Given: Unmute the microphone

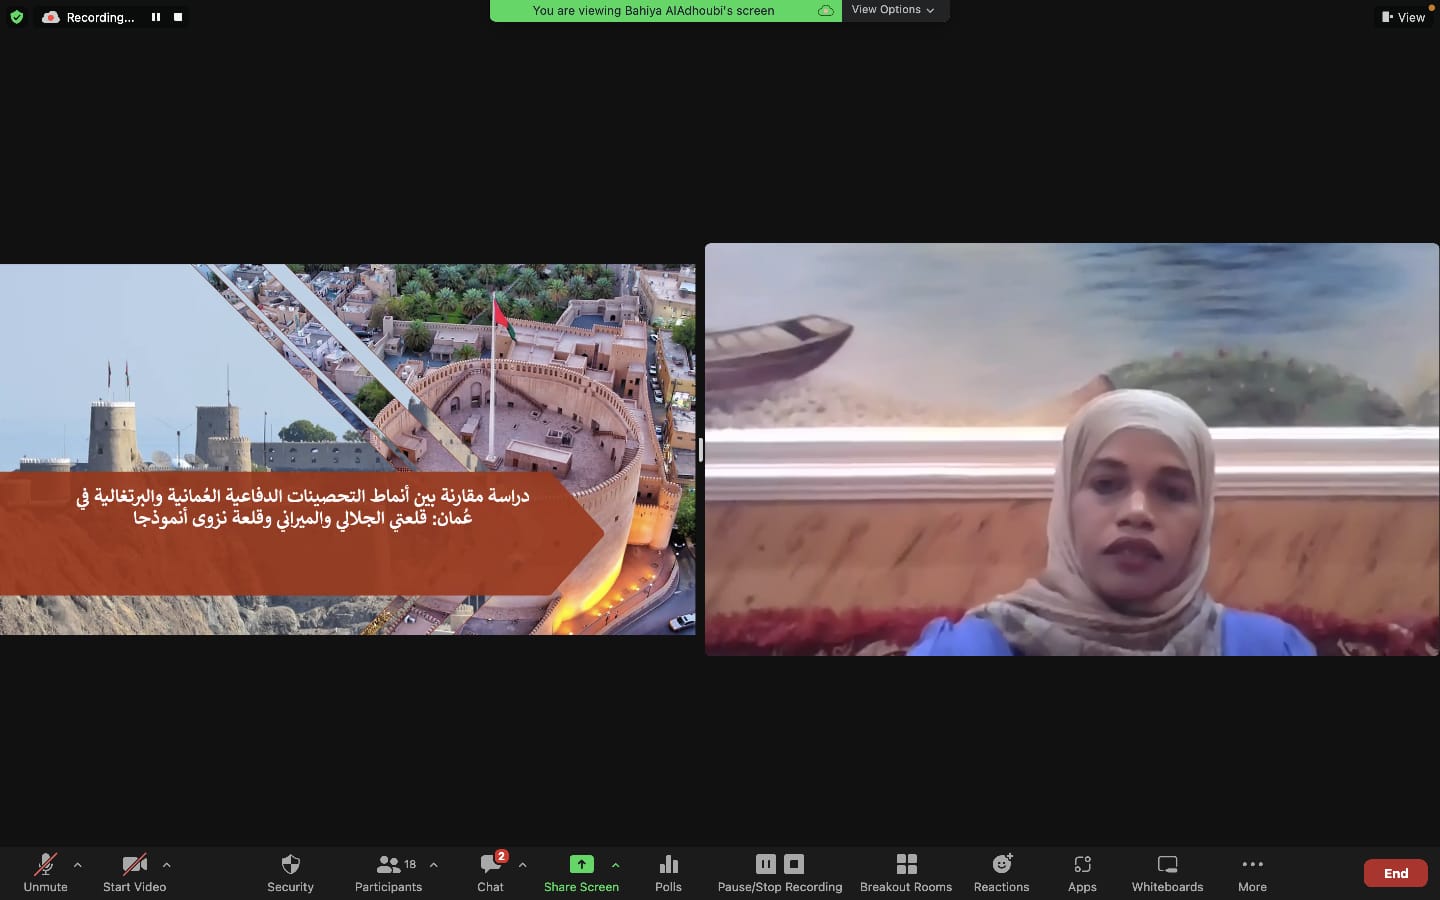Looking at the screenshot, I should coord(45,872).
